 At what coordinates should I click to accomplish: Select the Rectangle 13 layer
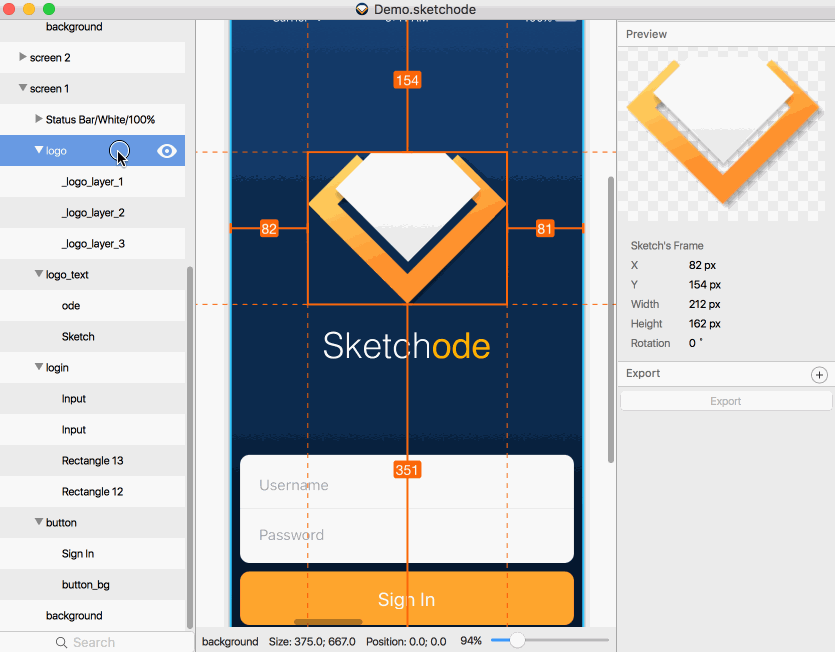coord(93,461)
